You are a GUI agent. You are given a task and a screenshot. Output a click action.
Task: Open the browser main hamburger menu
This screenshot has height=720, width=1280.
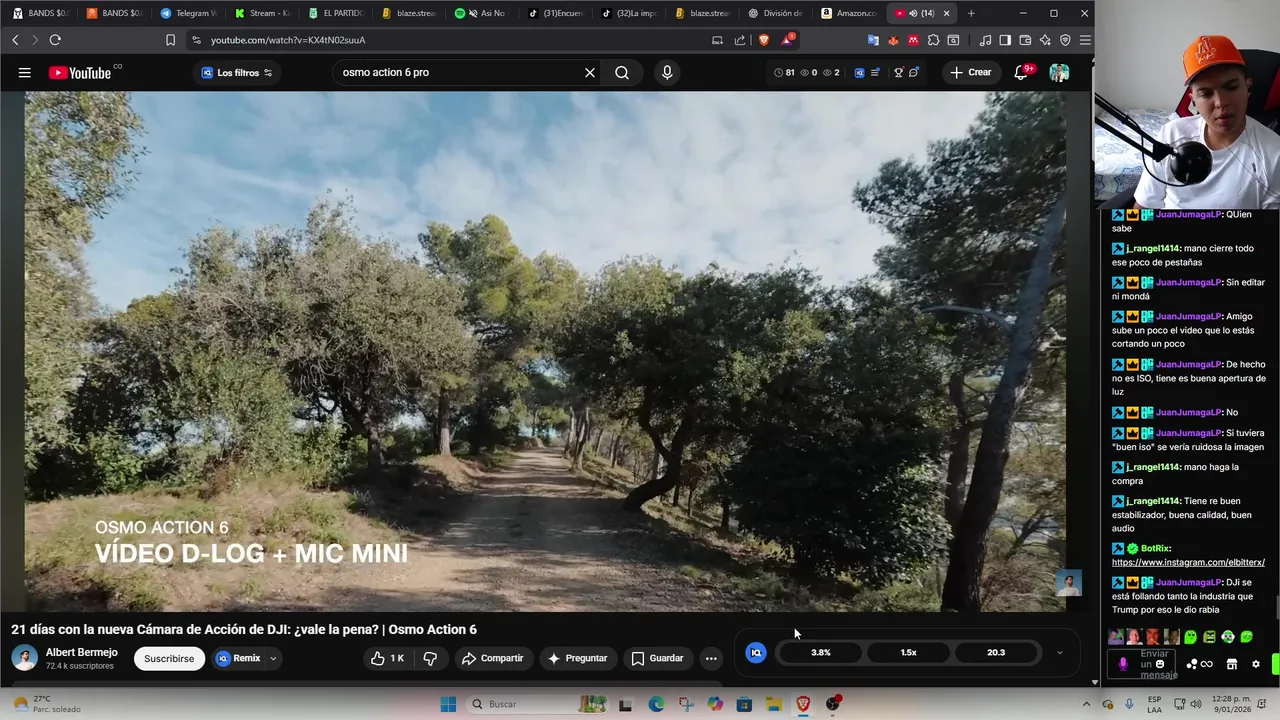(x=1085, y=40)
